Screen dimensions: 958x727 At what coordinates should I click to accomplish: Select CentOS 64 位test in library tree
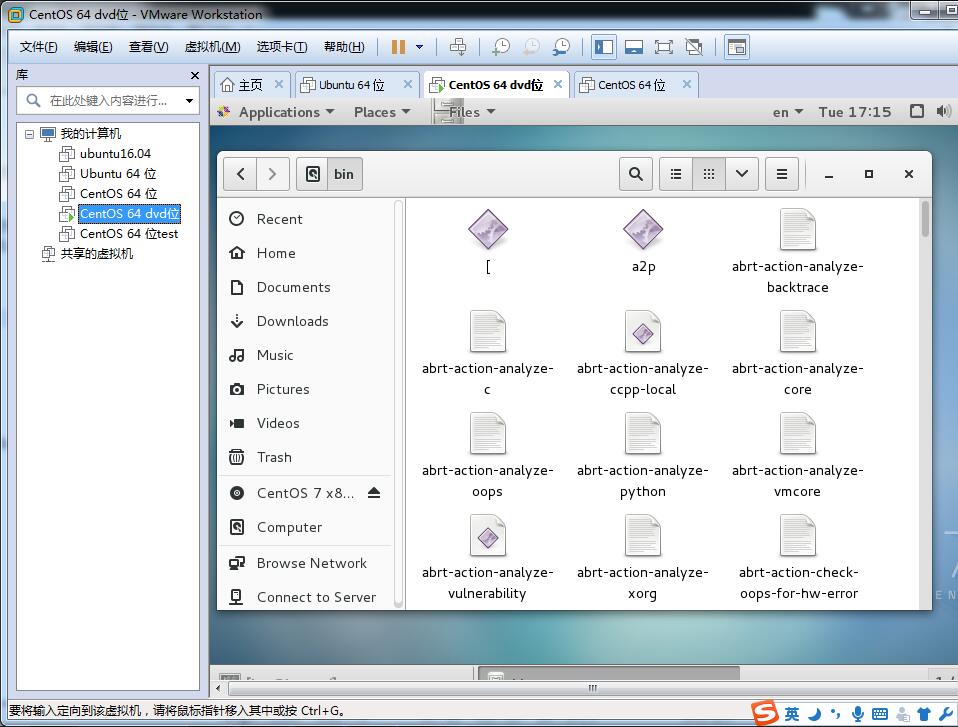tap(119, 233)
